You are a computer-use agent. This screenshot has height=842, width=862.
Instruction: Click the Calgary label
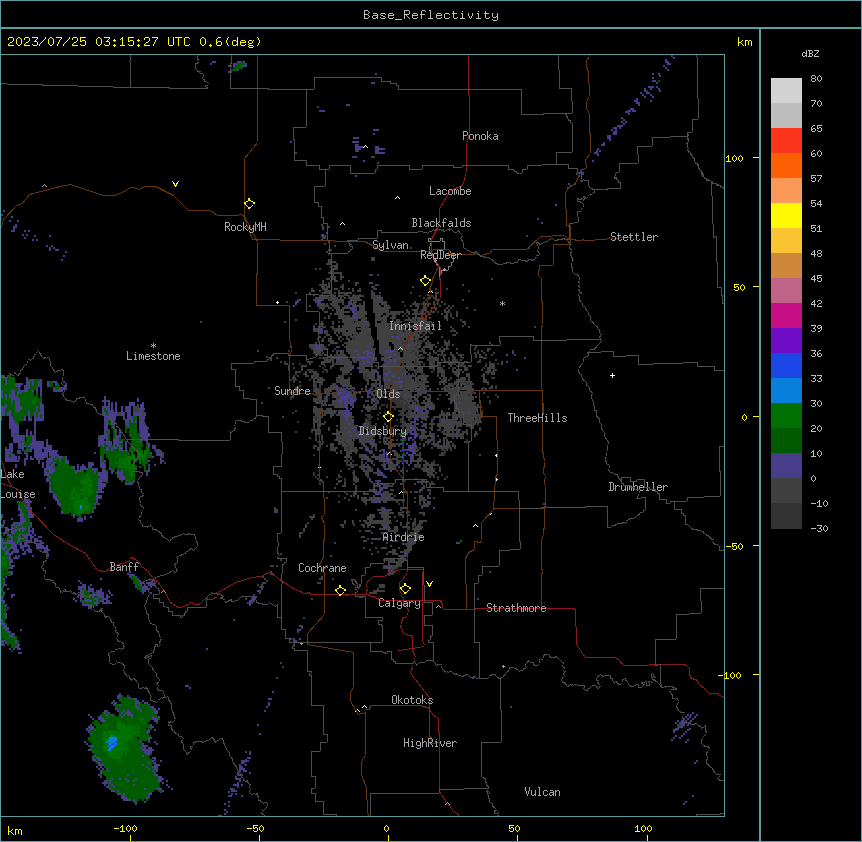399,603
